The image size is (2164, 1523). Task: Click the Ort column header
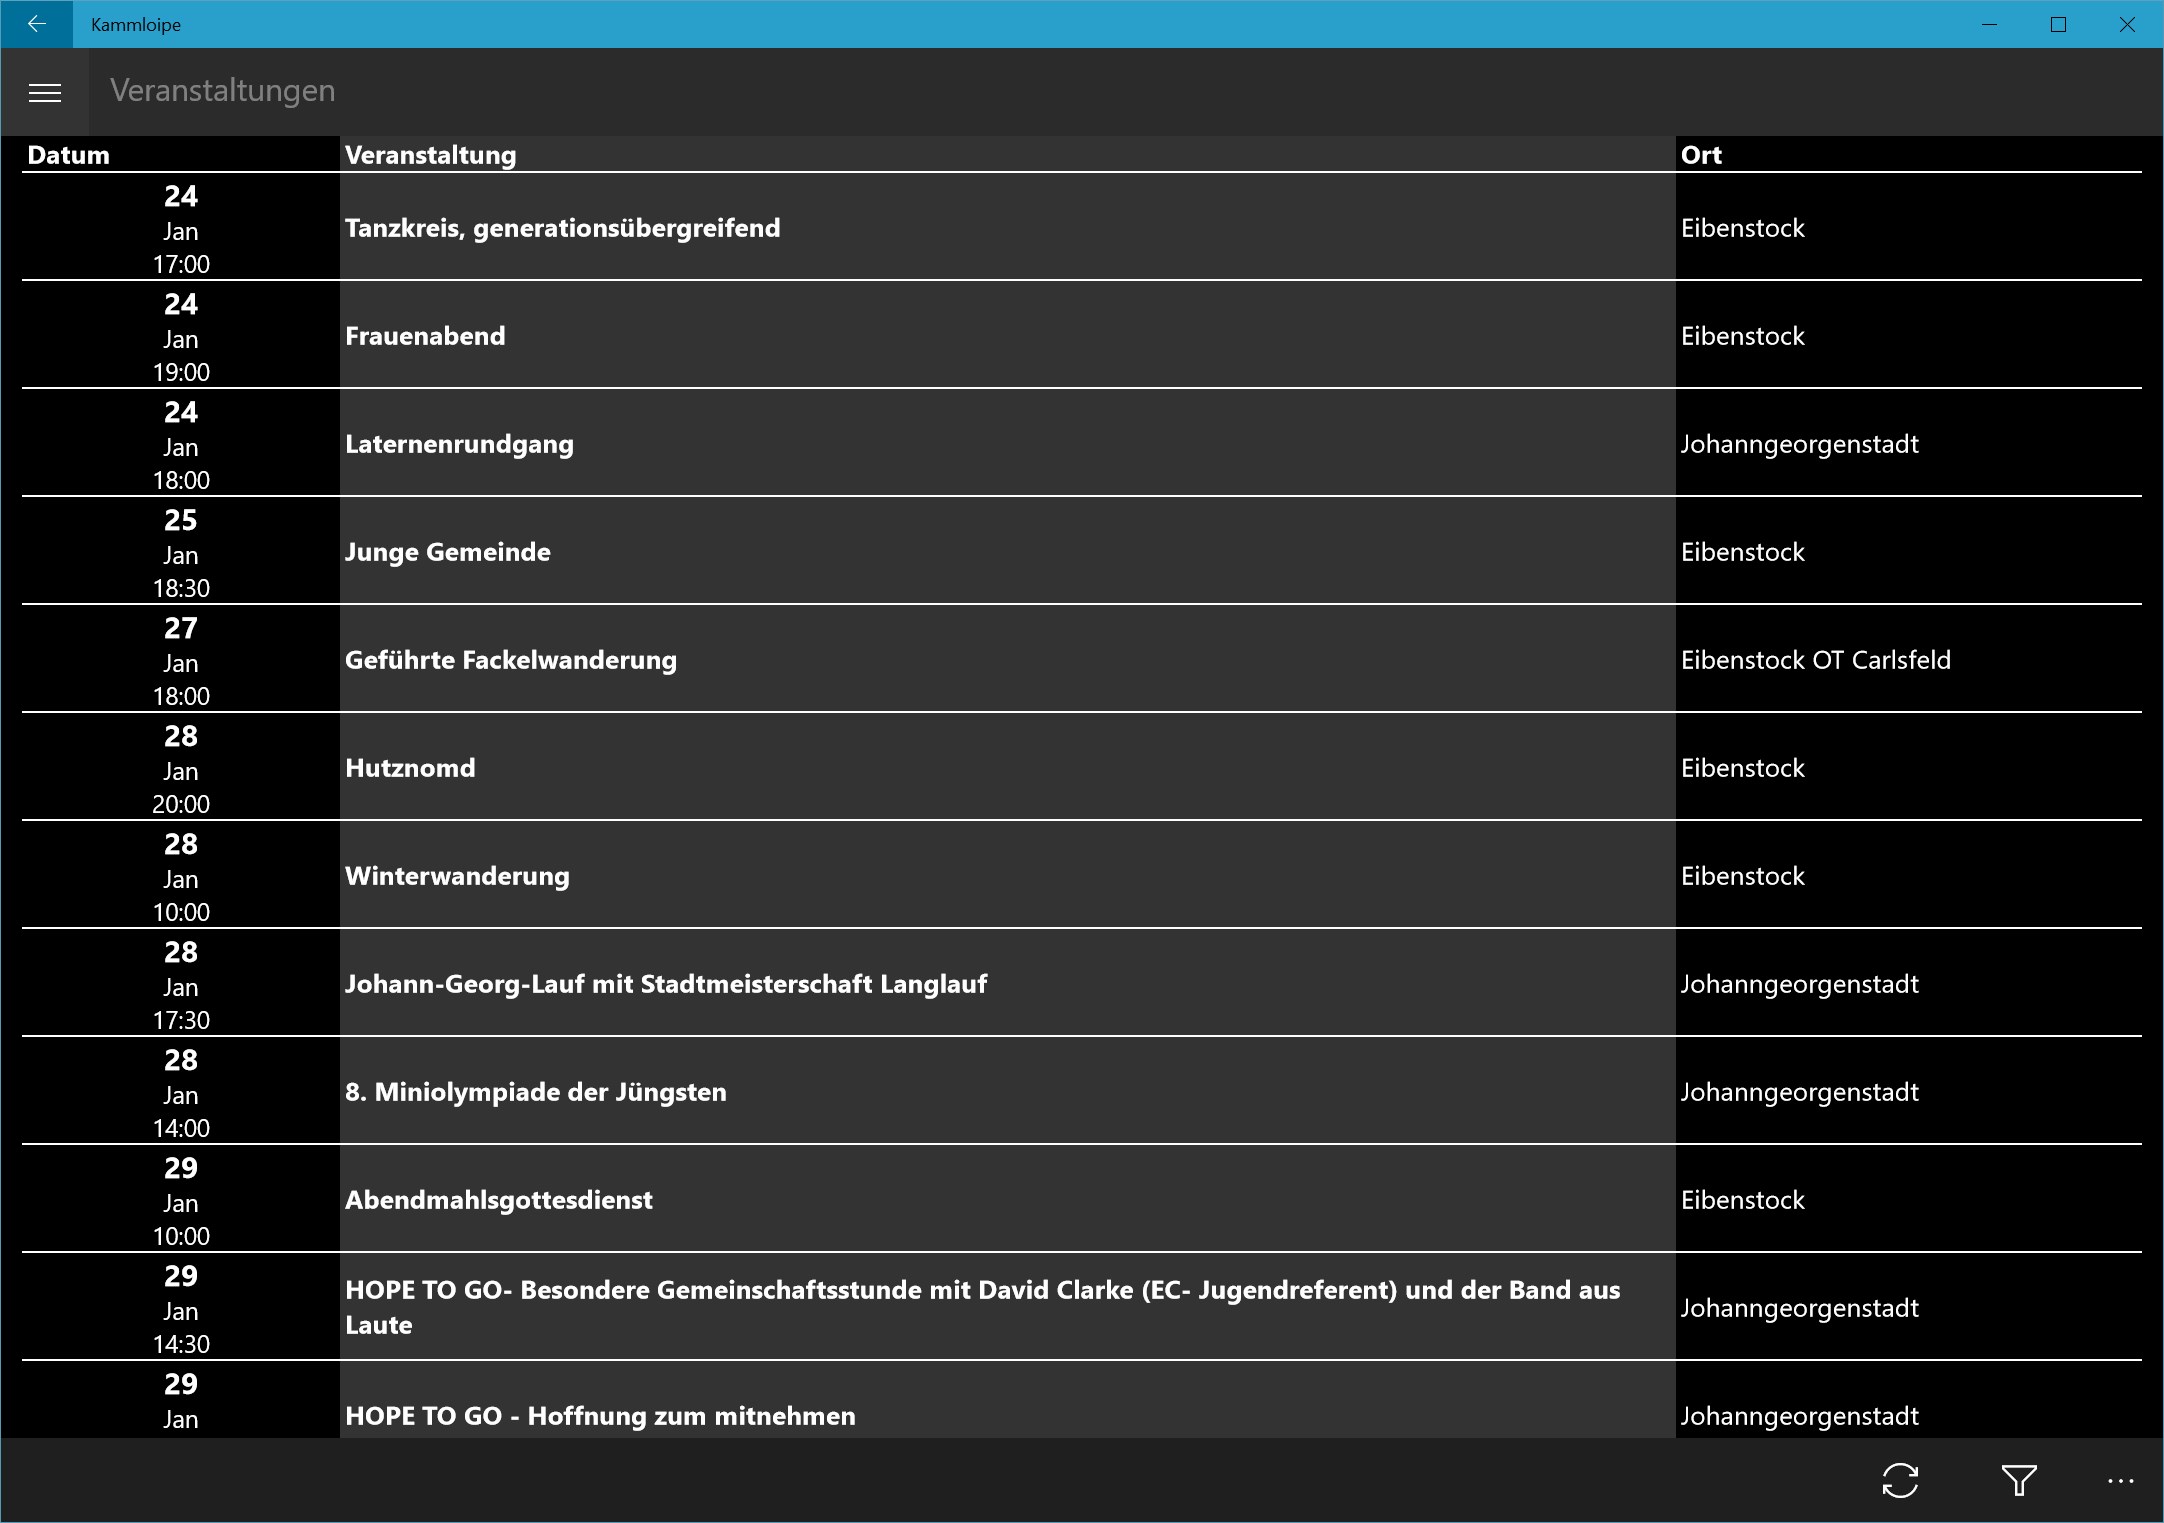pyautogui.click(x=1701, y=155)
